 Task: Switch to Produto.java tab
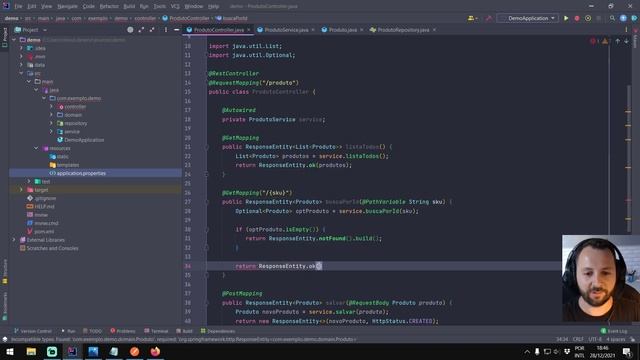click(x=342, y=30)
